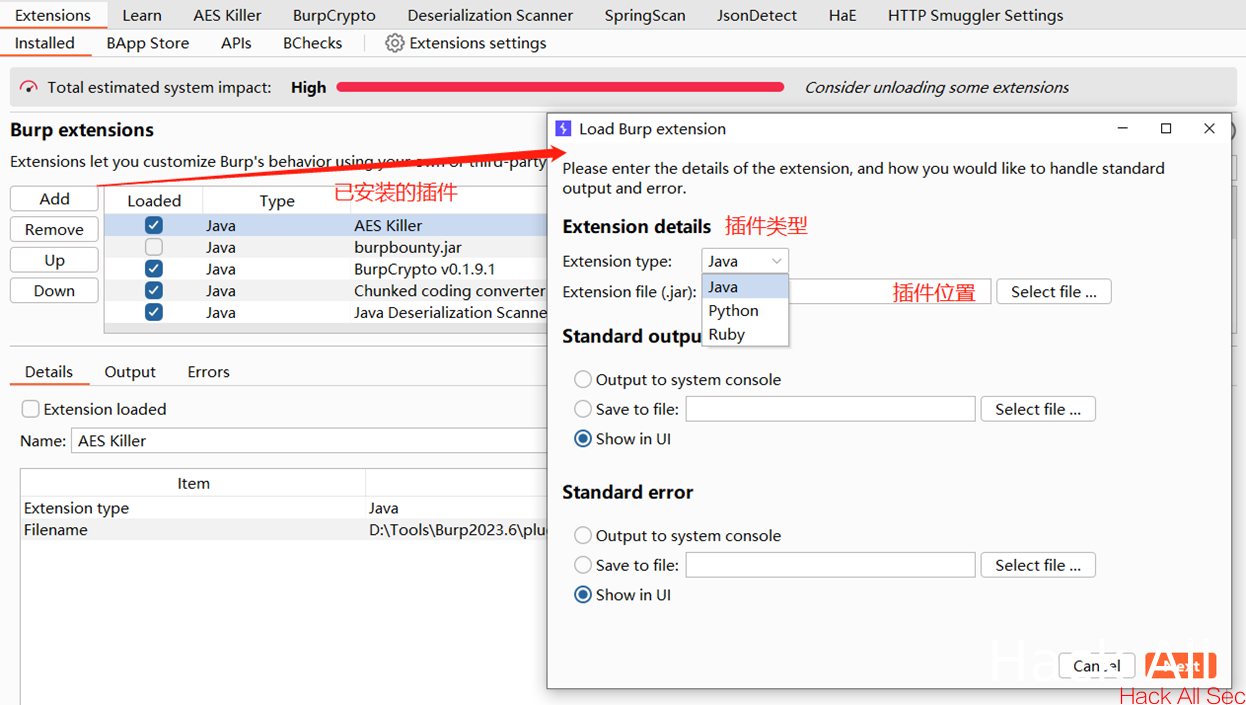The image size is (1246, 705).
Task: Move extension Down button
Action: (x=54, y=291)
